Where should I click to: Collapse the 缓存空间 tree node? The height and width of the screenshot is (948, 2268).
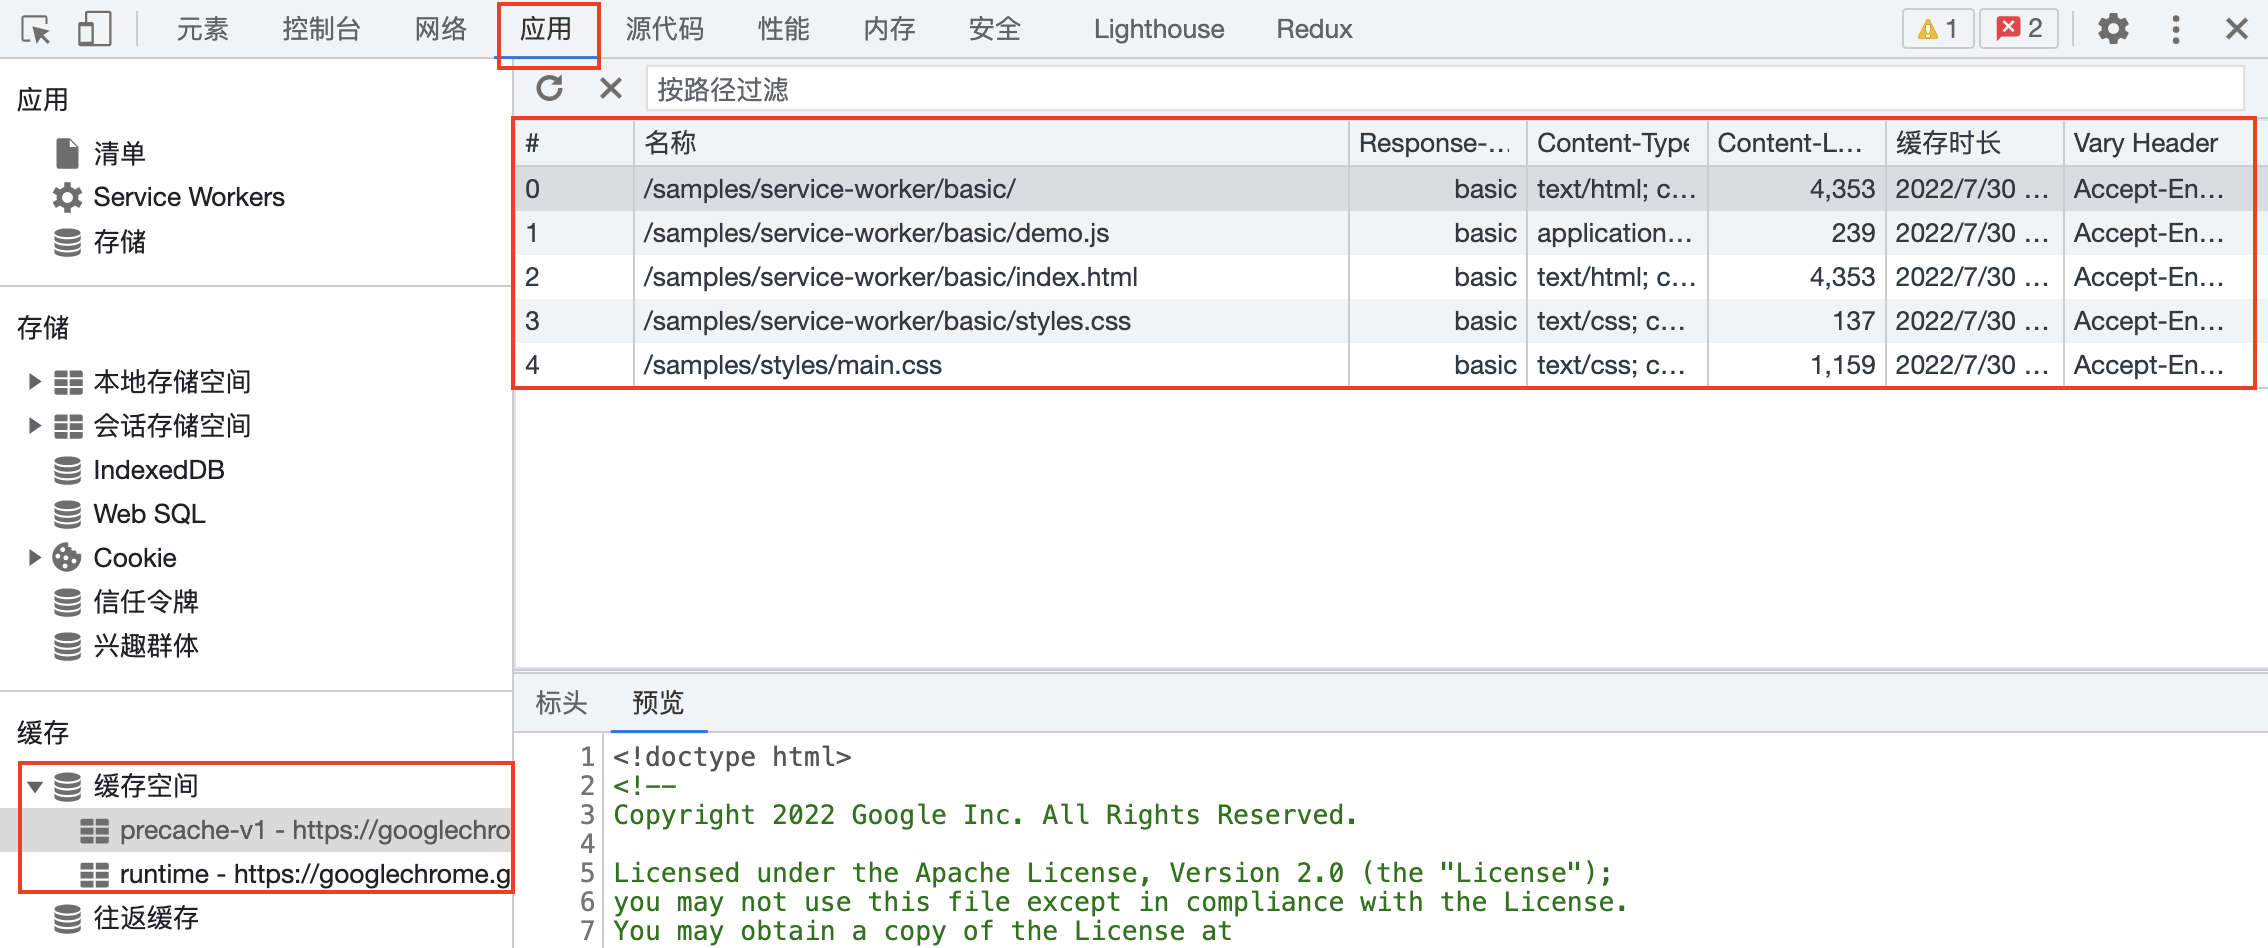click(34, 786)
